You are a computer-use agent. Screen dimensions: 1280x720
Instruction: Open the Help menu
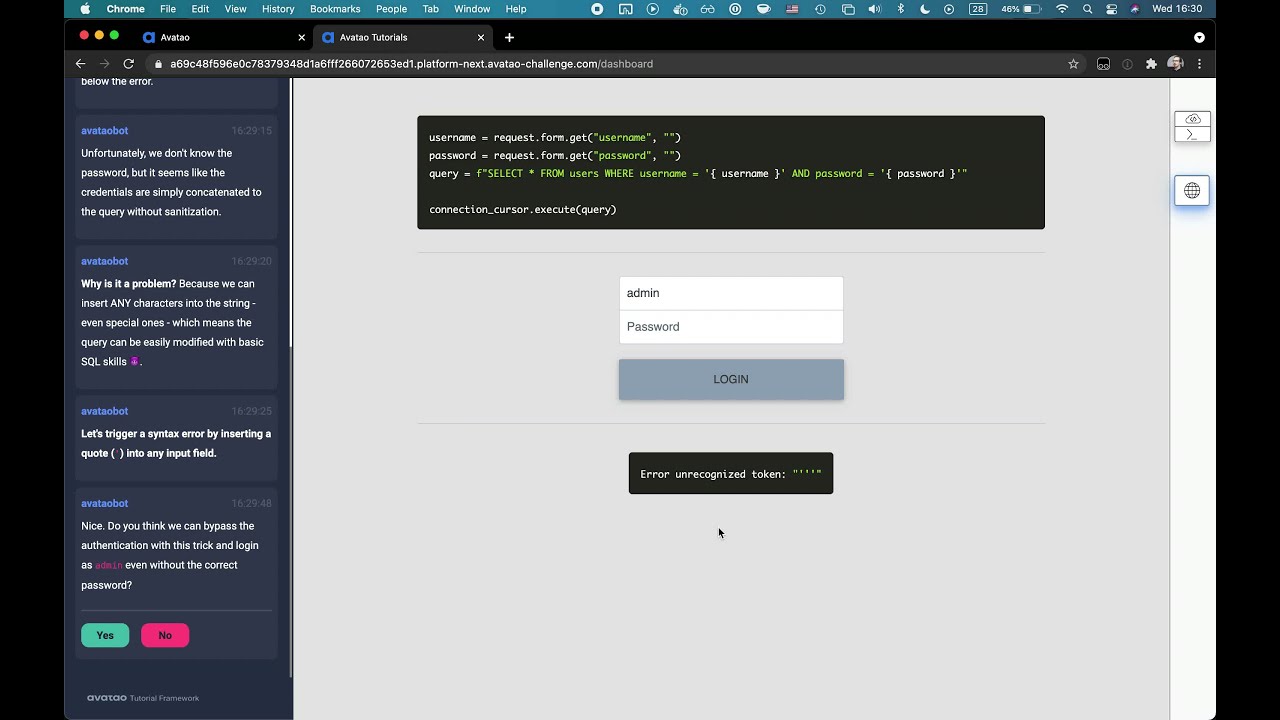click(516, 9)
